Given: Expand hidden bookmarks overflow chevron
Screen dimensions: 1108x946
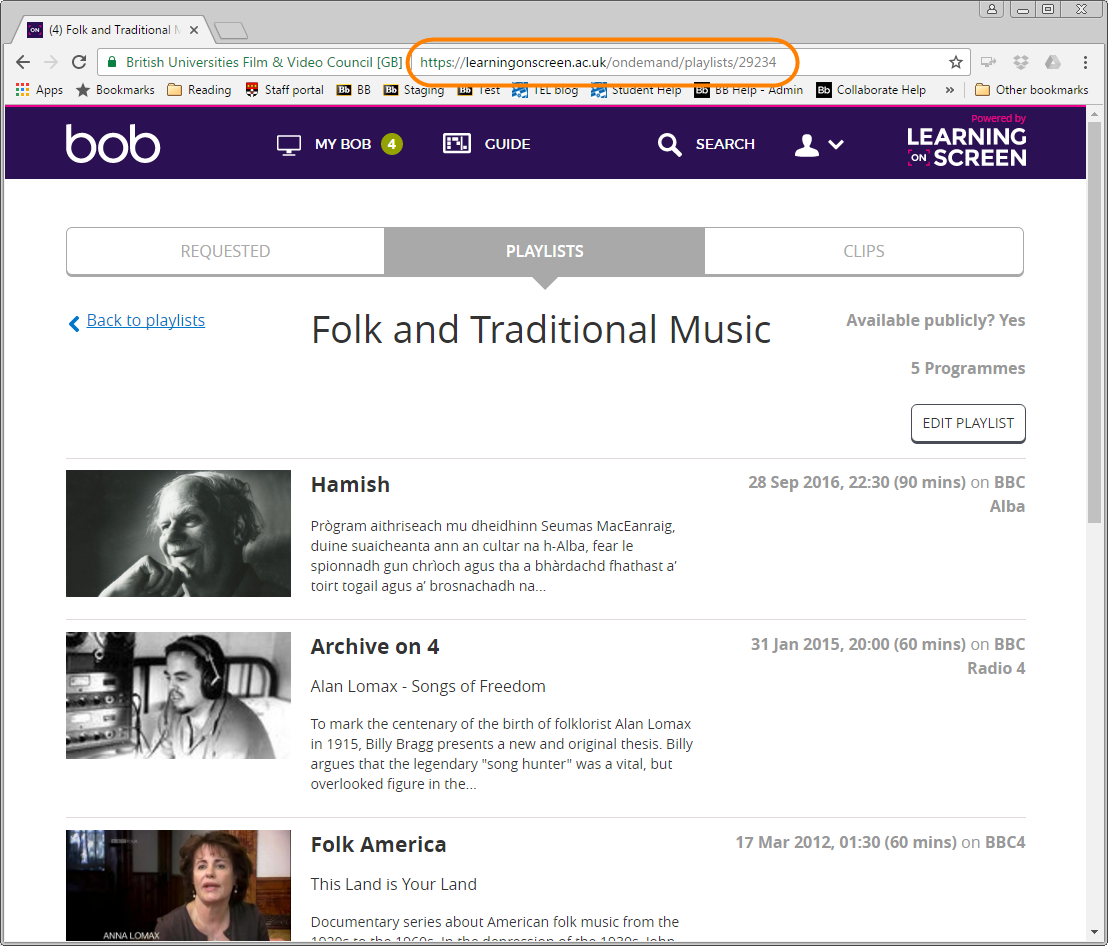Looking at the screenshot, I should point(949,90).
